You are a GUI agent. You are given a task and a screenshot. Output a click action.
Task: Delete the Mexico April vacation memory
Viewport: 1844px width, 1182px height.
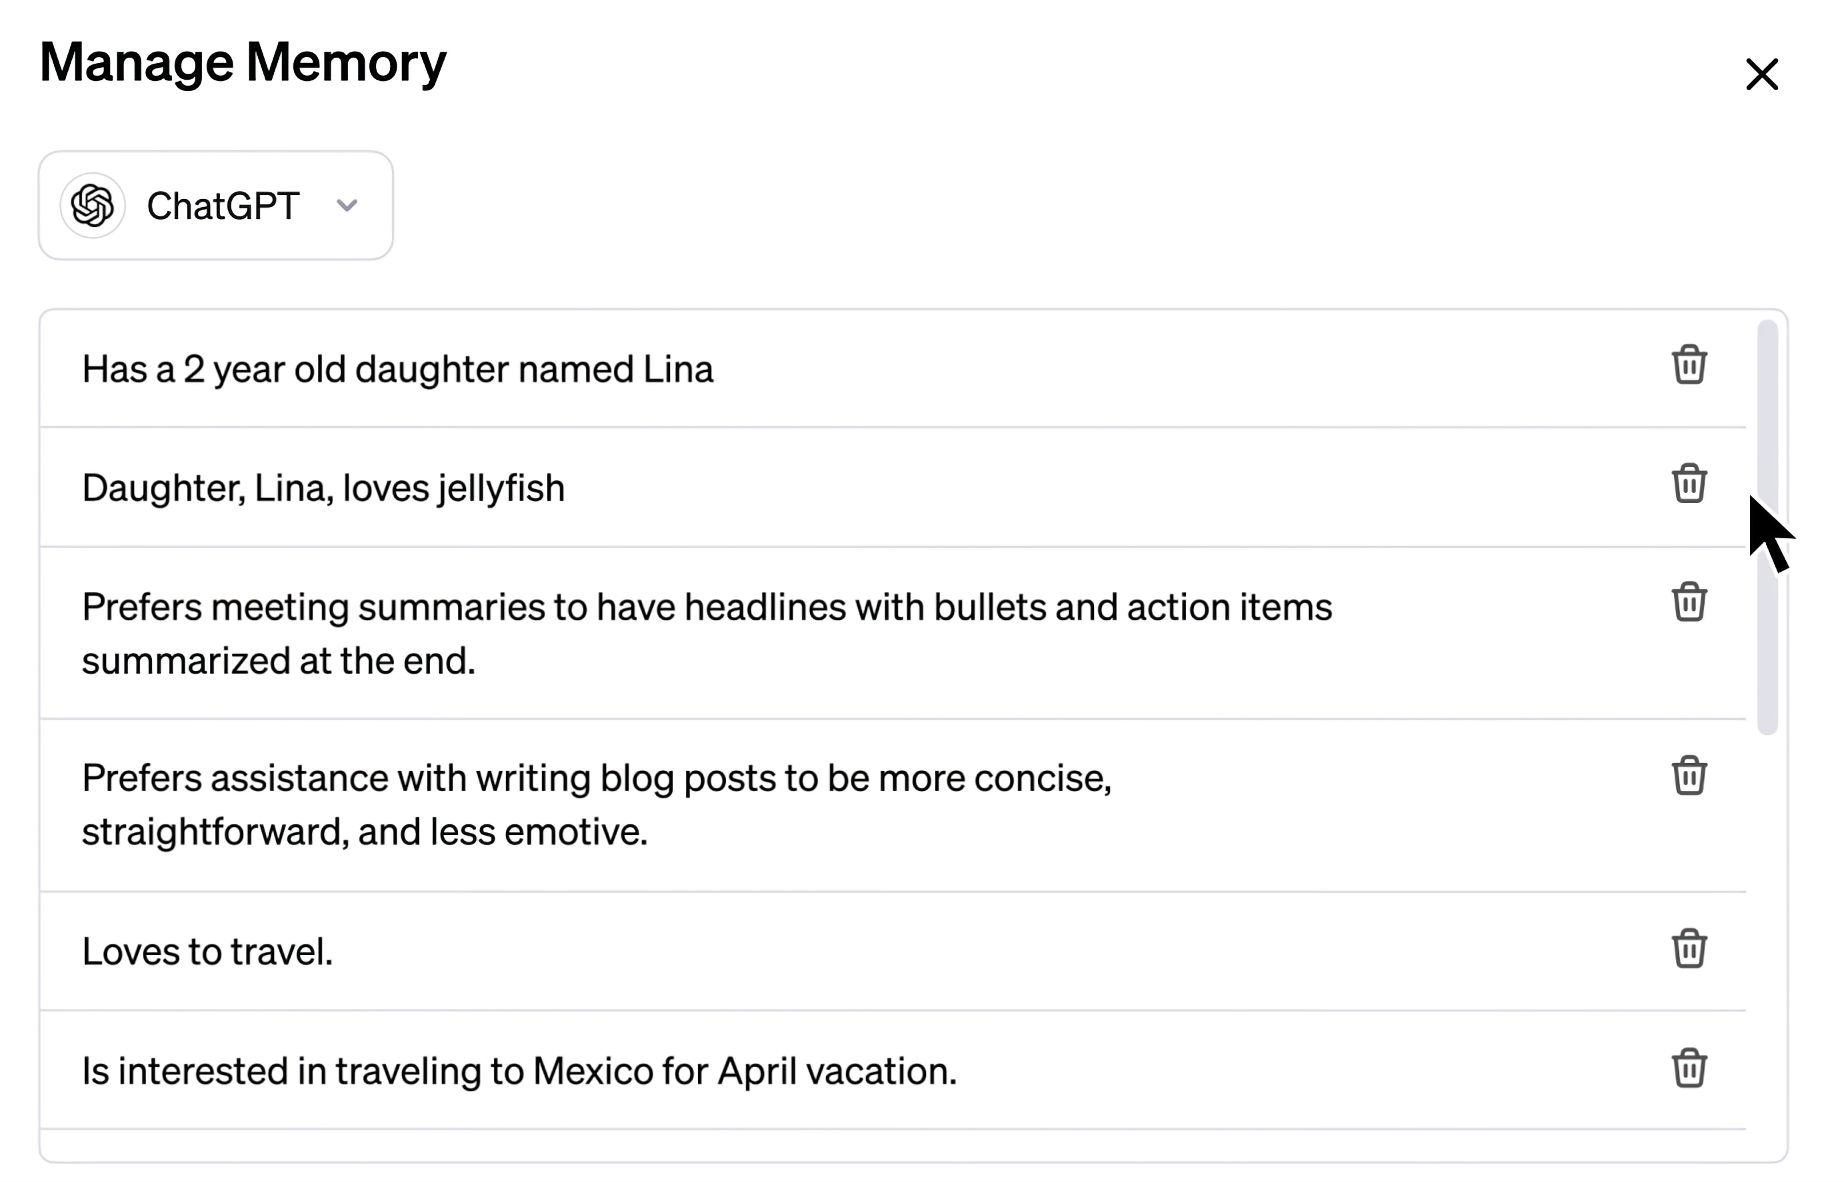click(x=1689, y=1068)
